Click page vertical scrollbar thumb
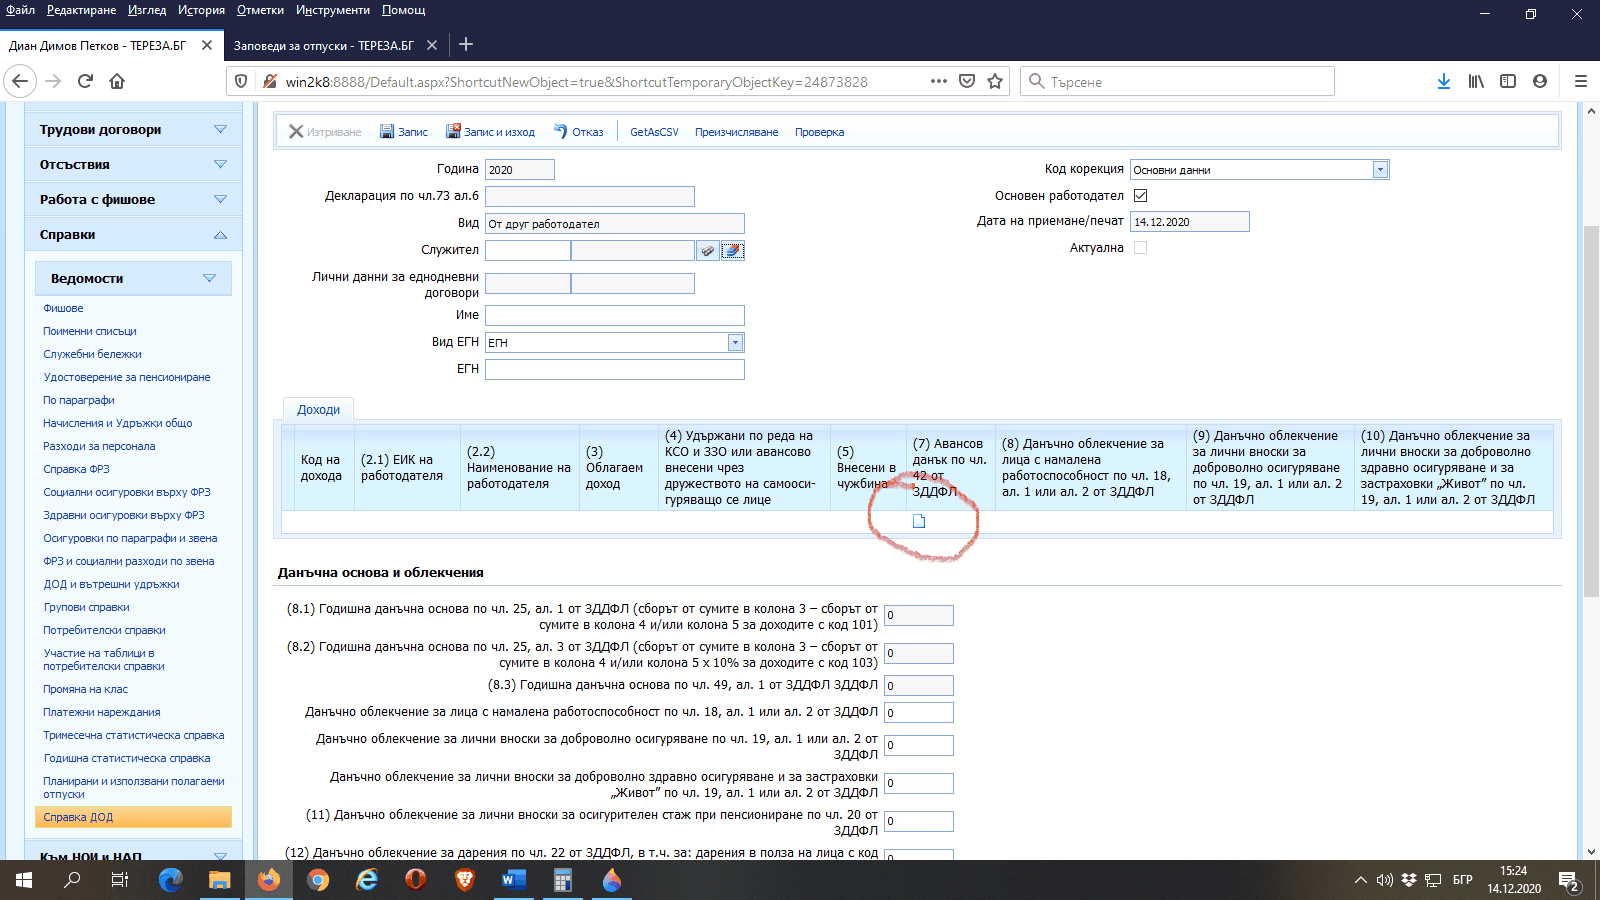The height and width of the screenshot is (900, 1600). click(1591, 412)
